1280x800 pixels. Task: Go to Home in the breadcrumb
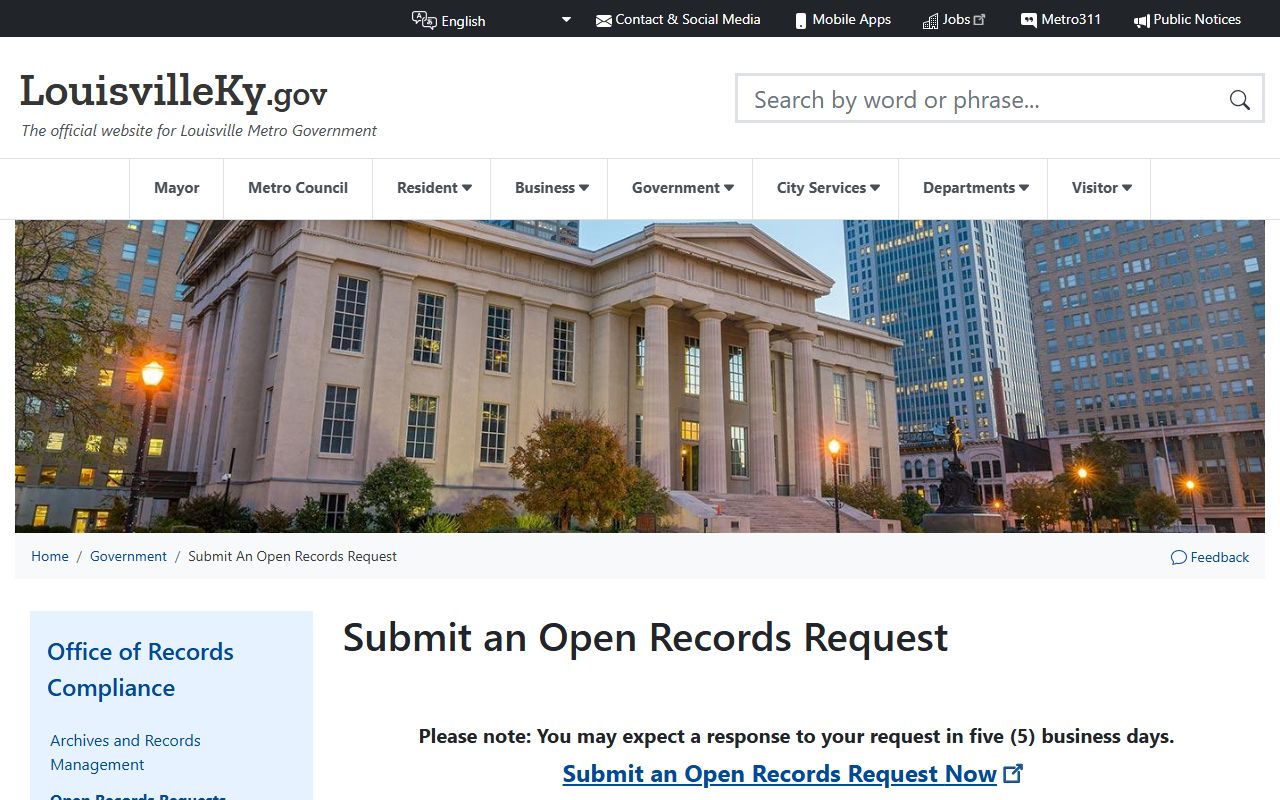tap(50, 556)
